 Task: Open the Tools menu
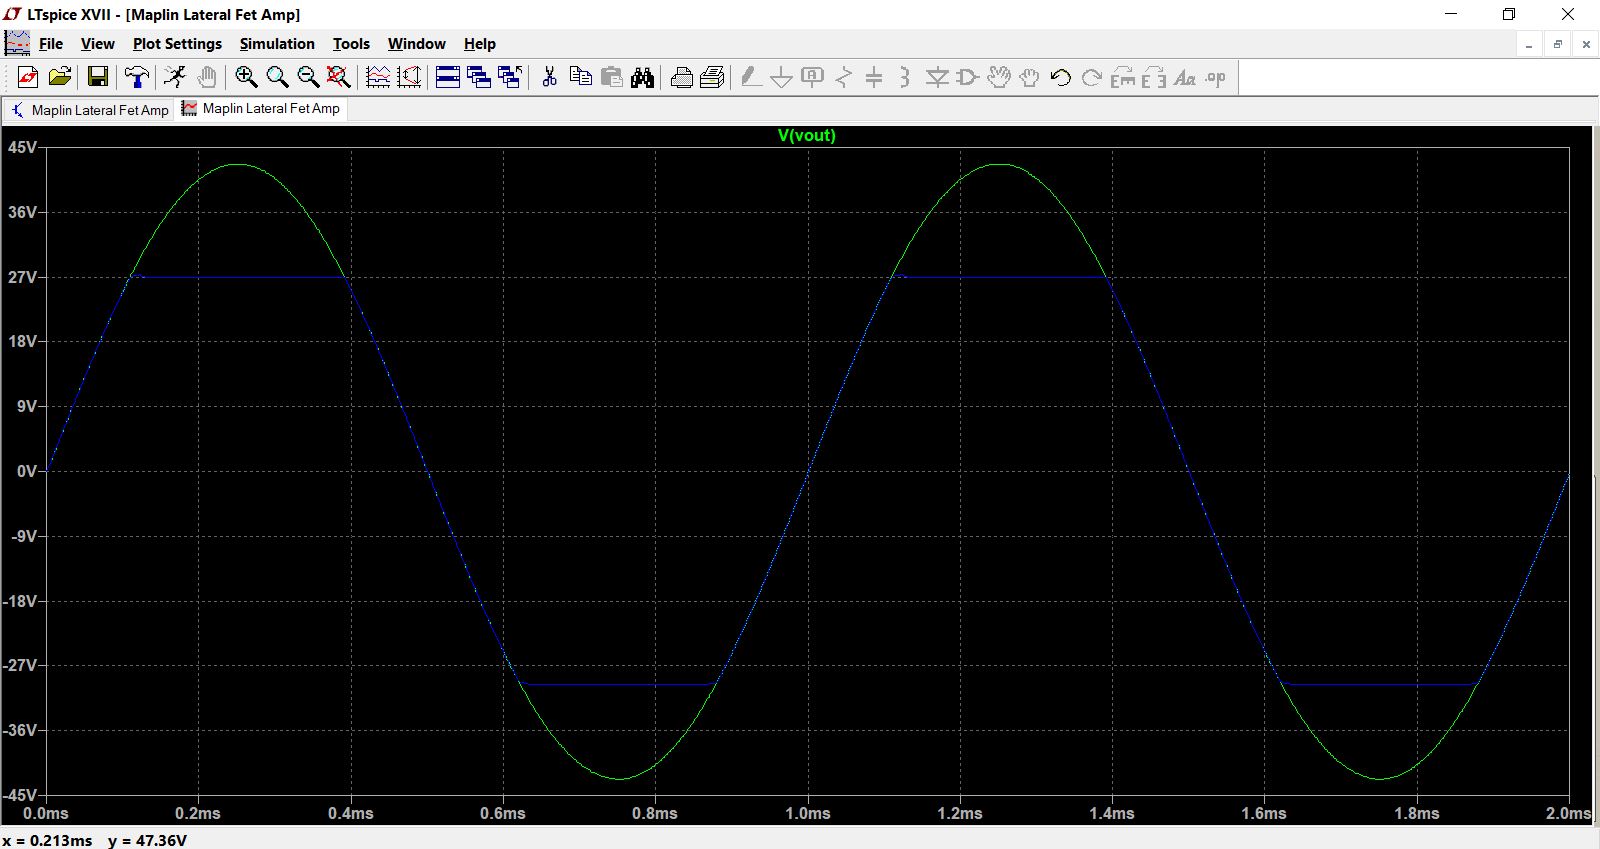pos(351,44)
